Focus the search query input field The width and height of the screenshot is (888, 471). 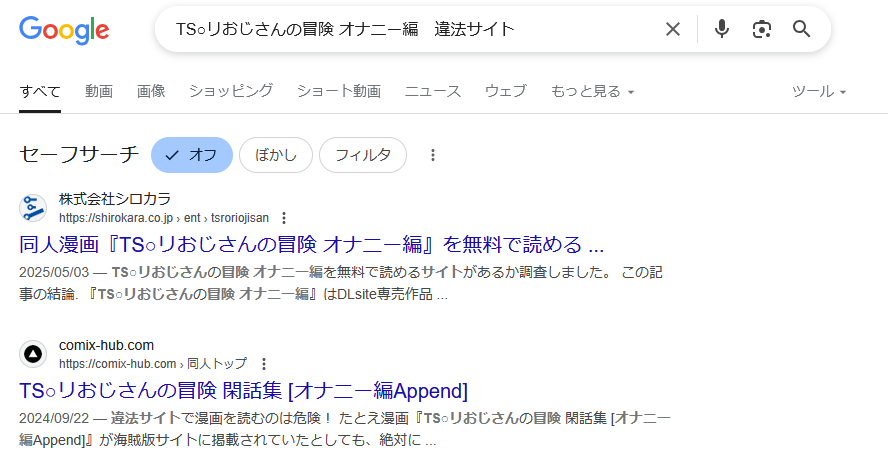(x=413, y=29)
